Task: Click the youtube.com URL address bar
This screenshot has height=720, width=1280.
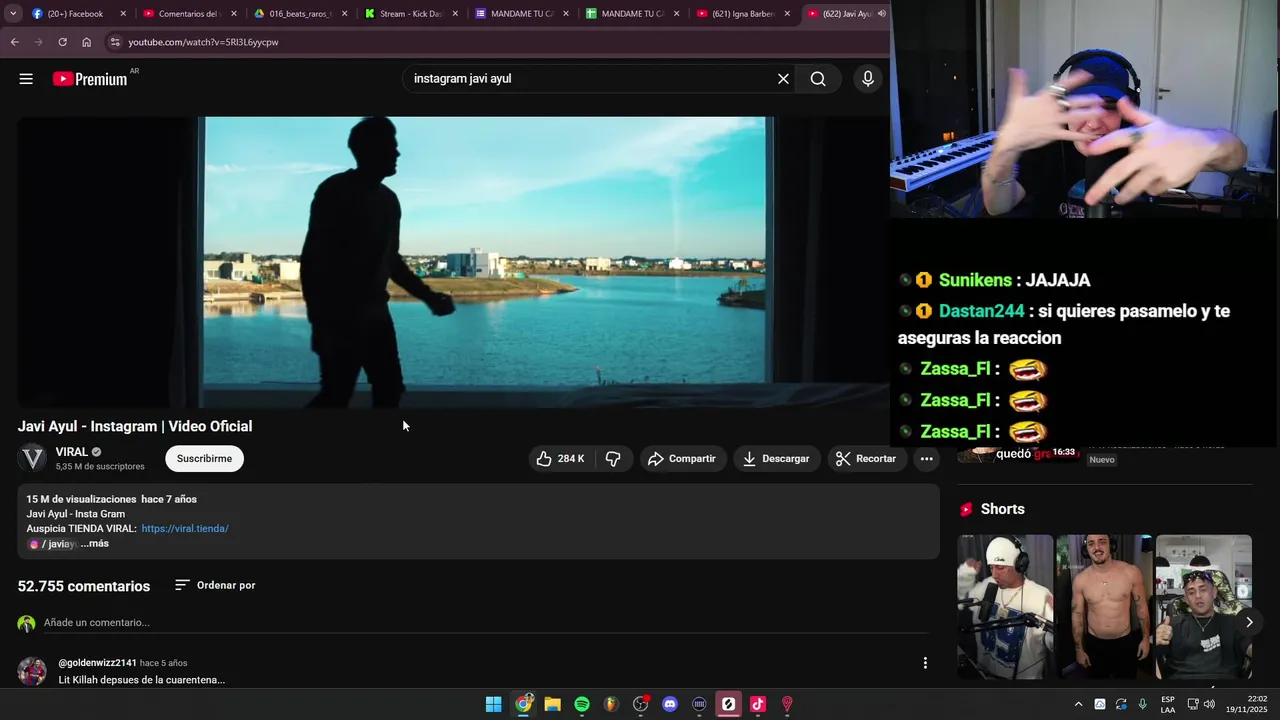Action: (x=203, y=42)
